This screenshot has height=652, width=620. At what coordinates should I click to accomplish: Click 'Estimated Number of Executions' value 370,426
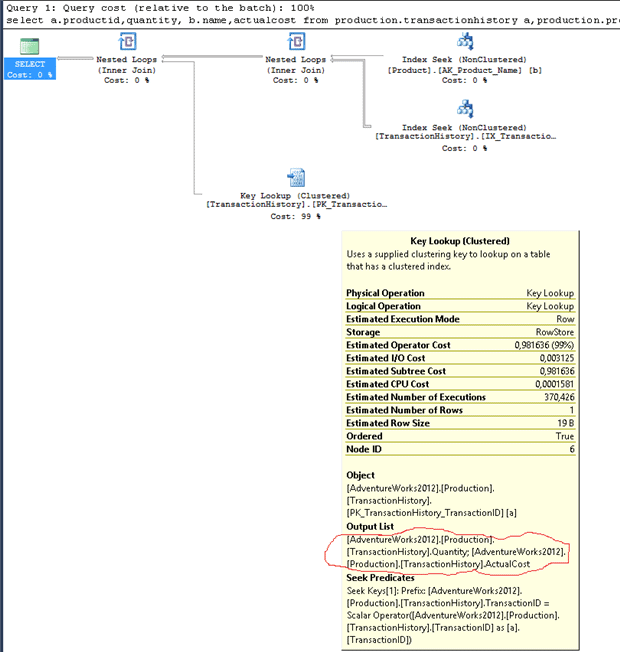point(559,397)
